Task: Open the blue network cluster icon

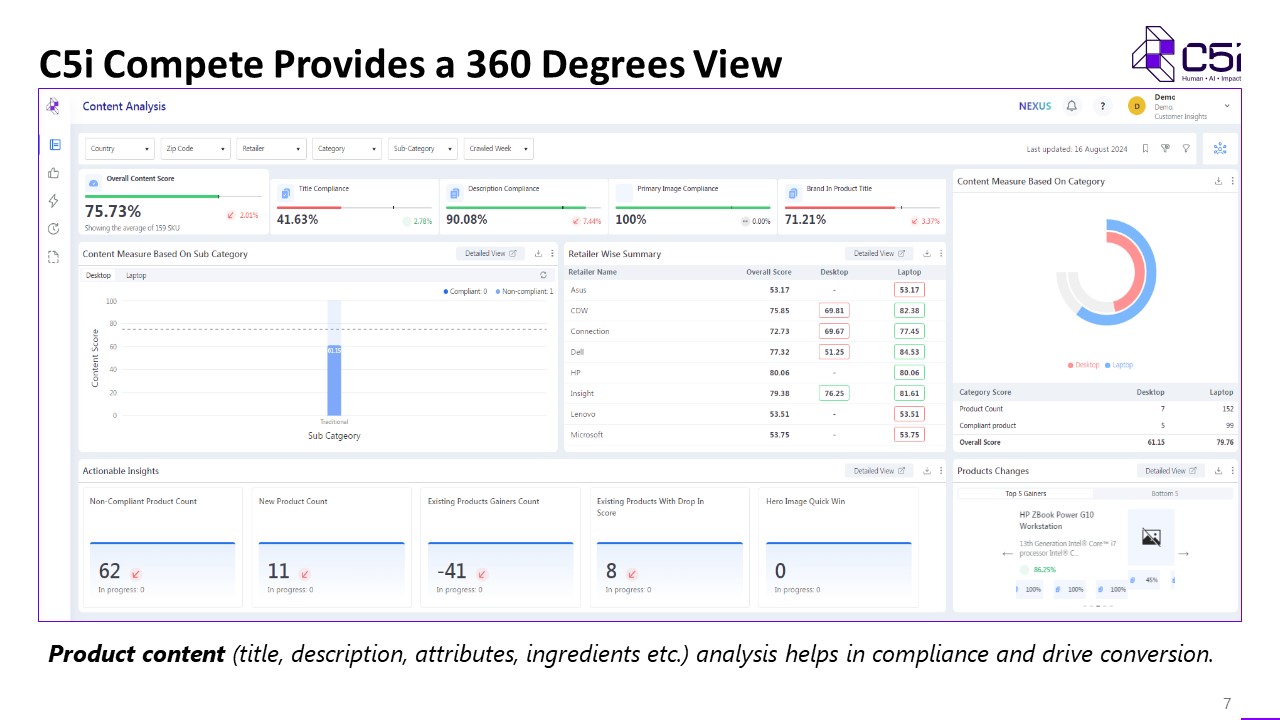Action: (1220, 148)
